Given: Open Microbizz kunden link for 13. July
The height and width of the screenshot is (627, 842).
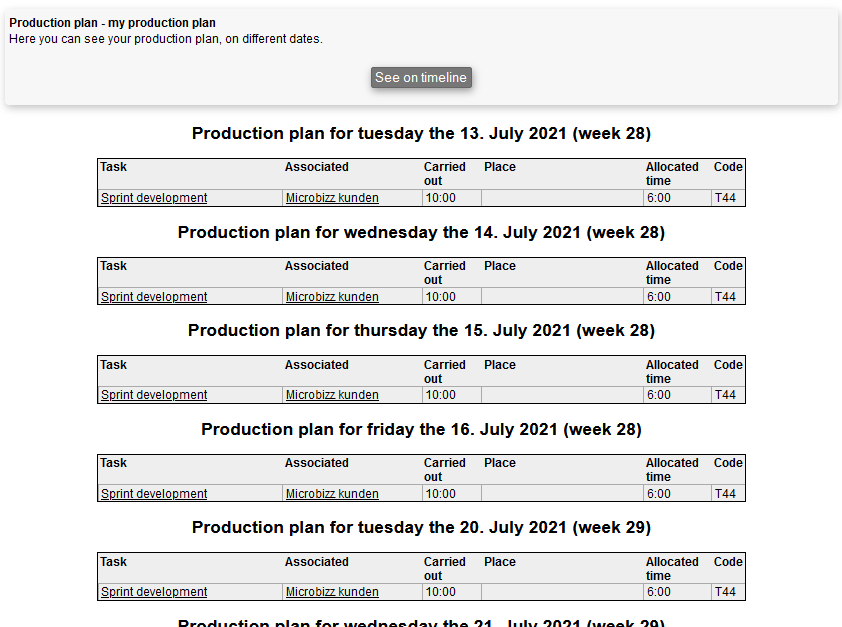Looking at the screenshot, I should coord(332,198).
